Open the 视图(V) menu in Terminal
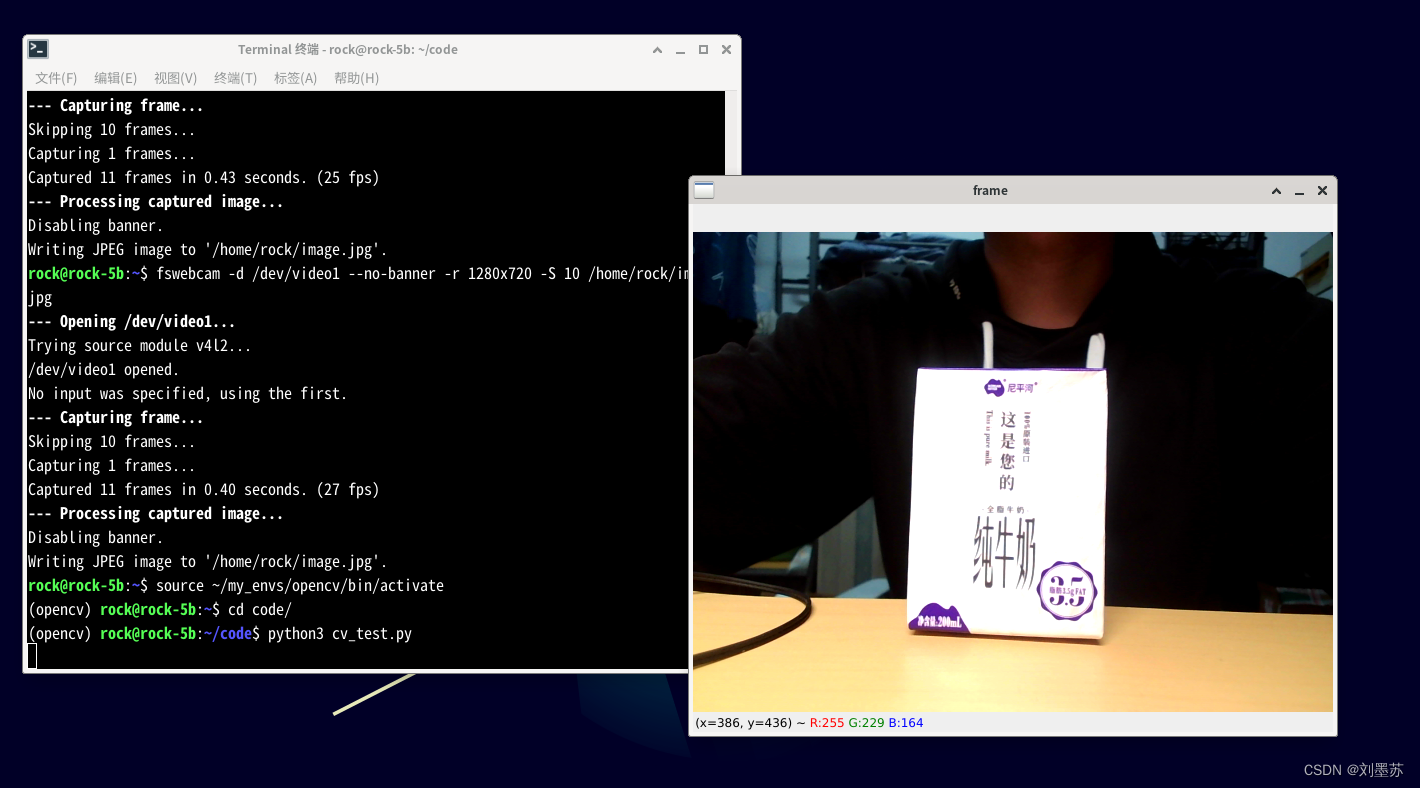 tap(175, 78)
